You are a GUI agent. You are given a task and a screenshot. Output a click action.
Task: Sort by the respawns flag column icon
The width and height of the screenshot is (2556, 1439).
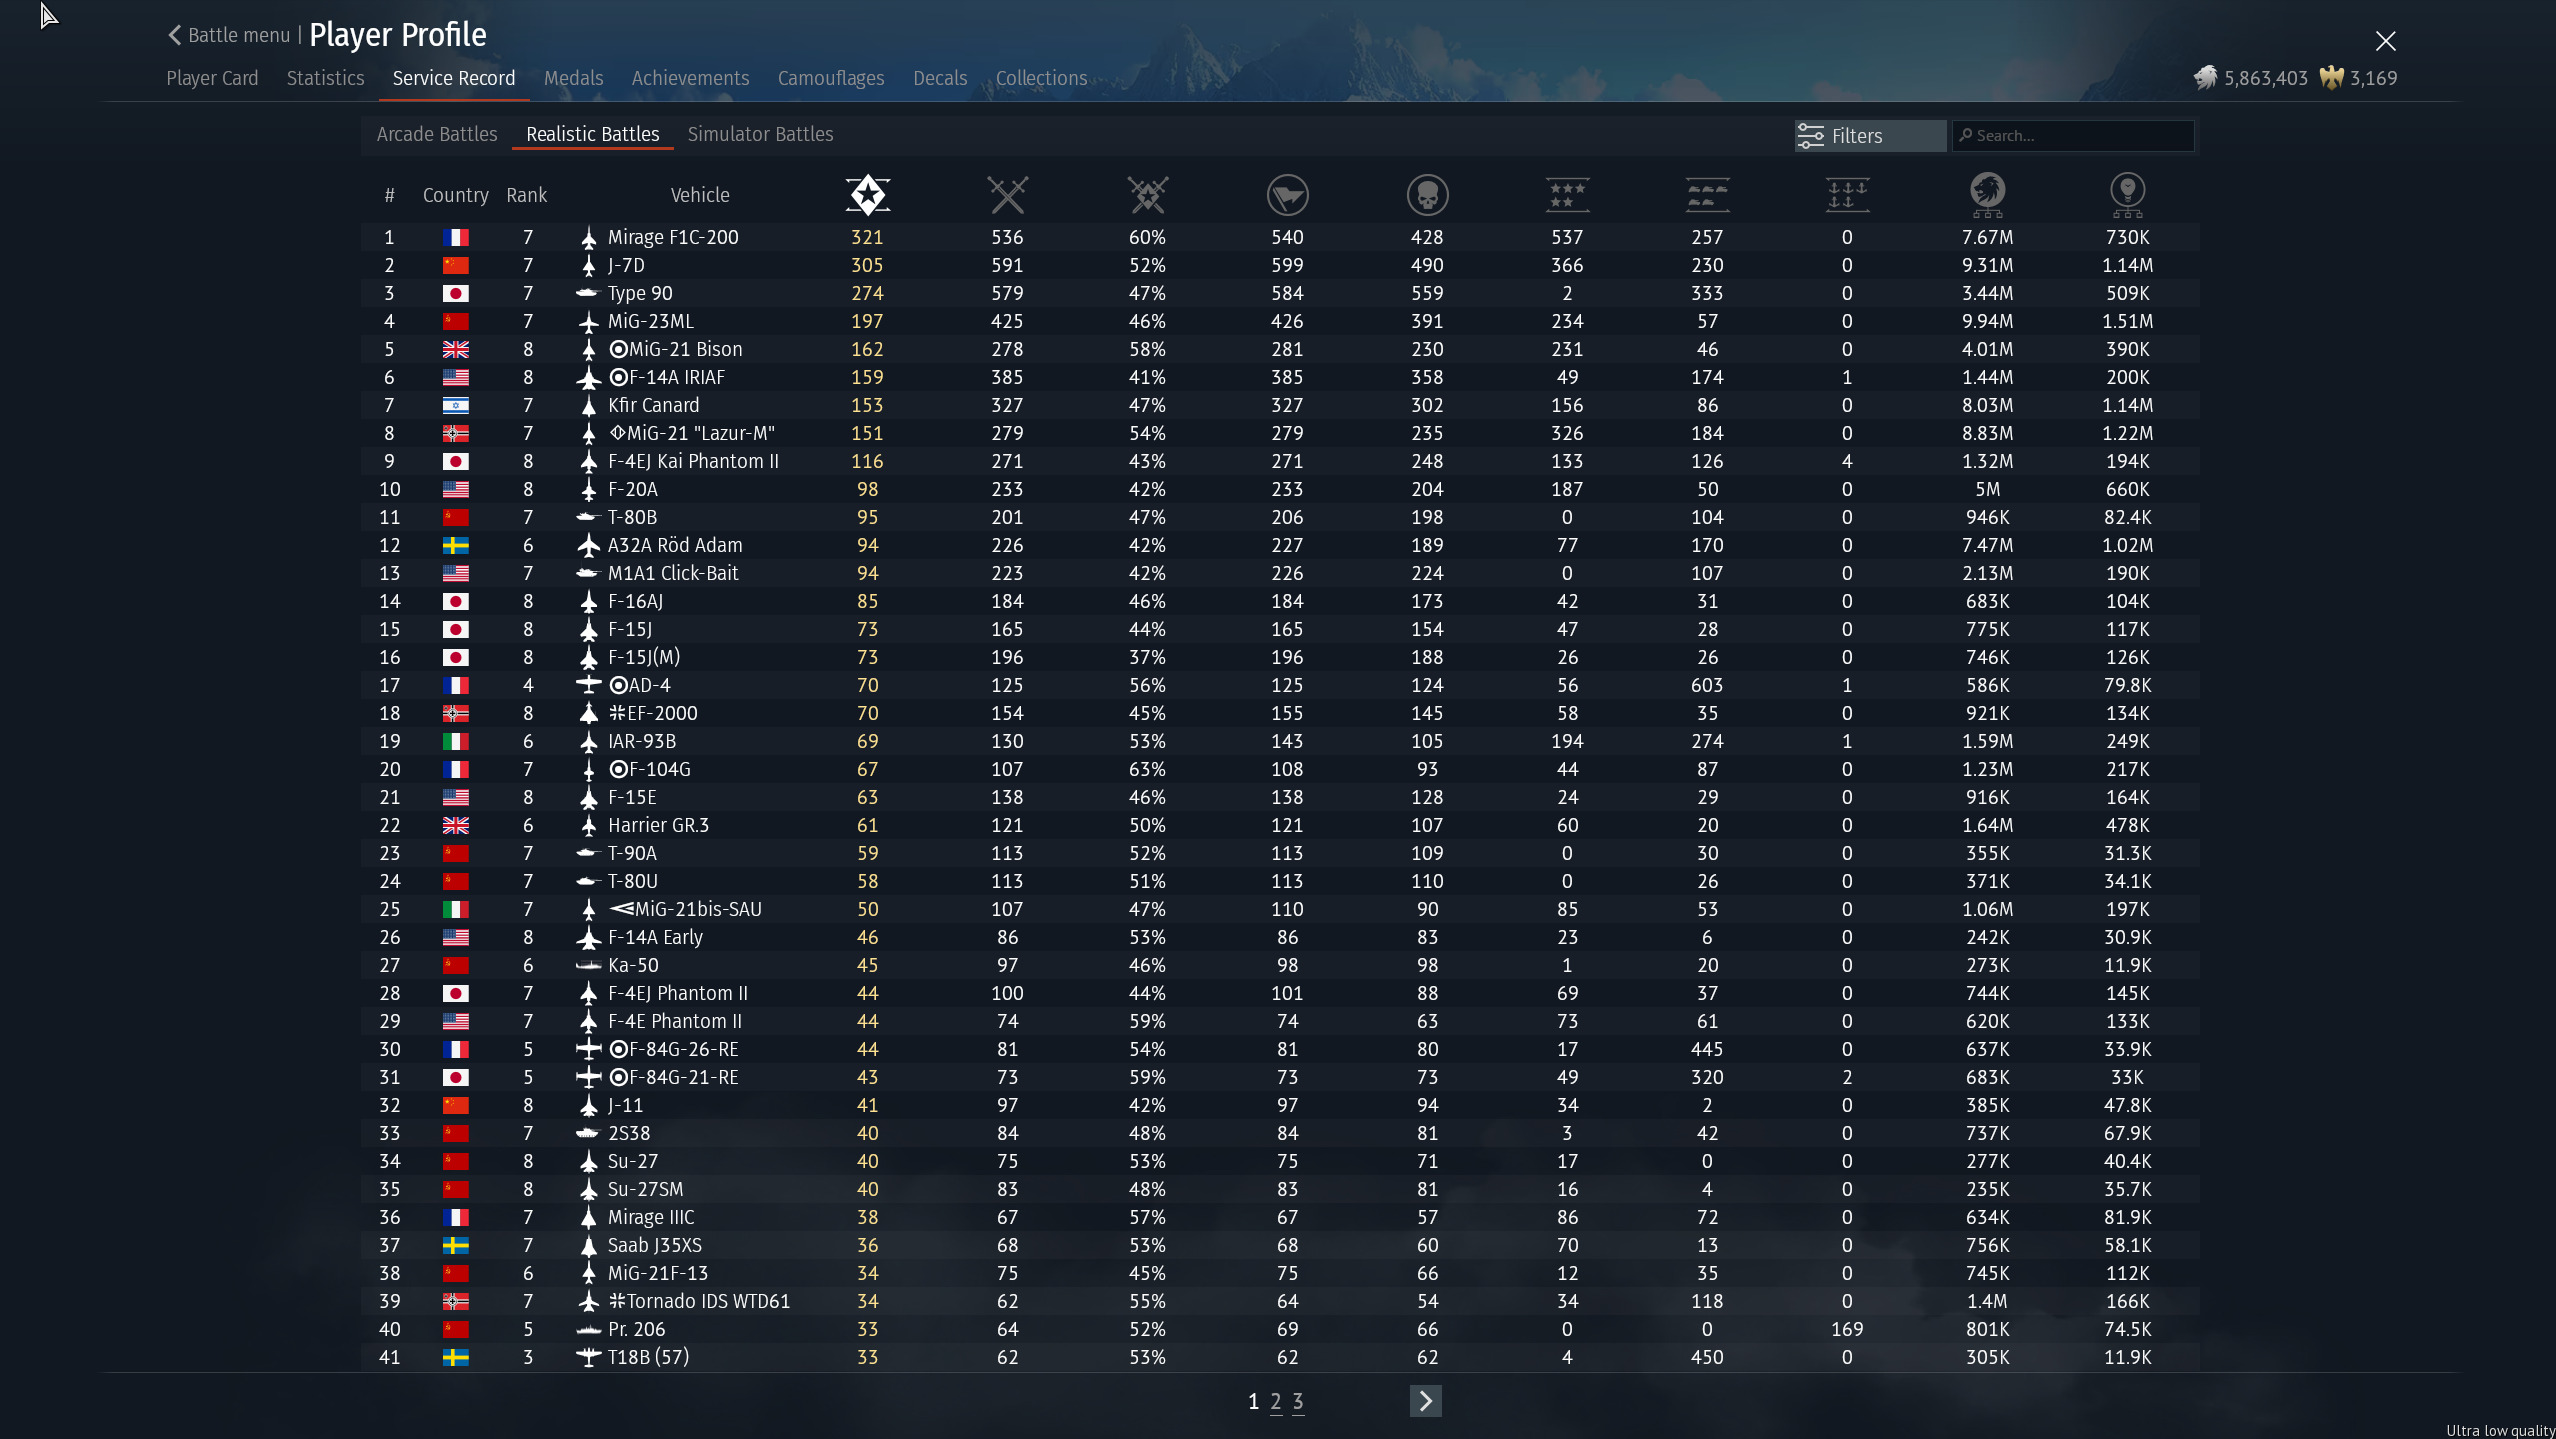(x=1287, y=195)
